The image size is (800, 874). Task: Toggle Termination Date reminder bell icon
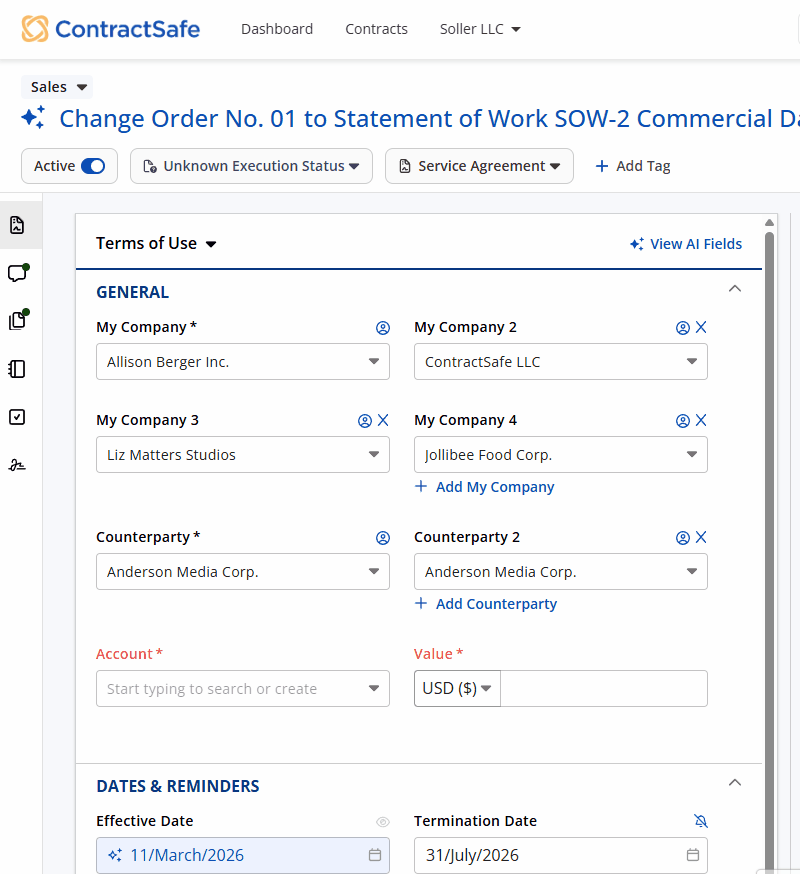pos(700,821)
